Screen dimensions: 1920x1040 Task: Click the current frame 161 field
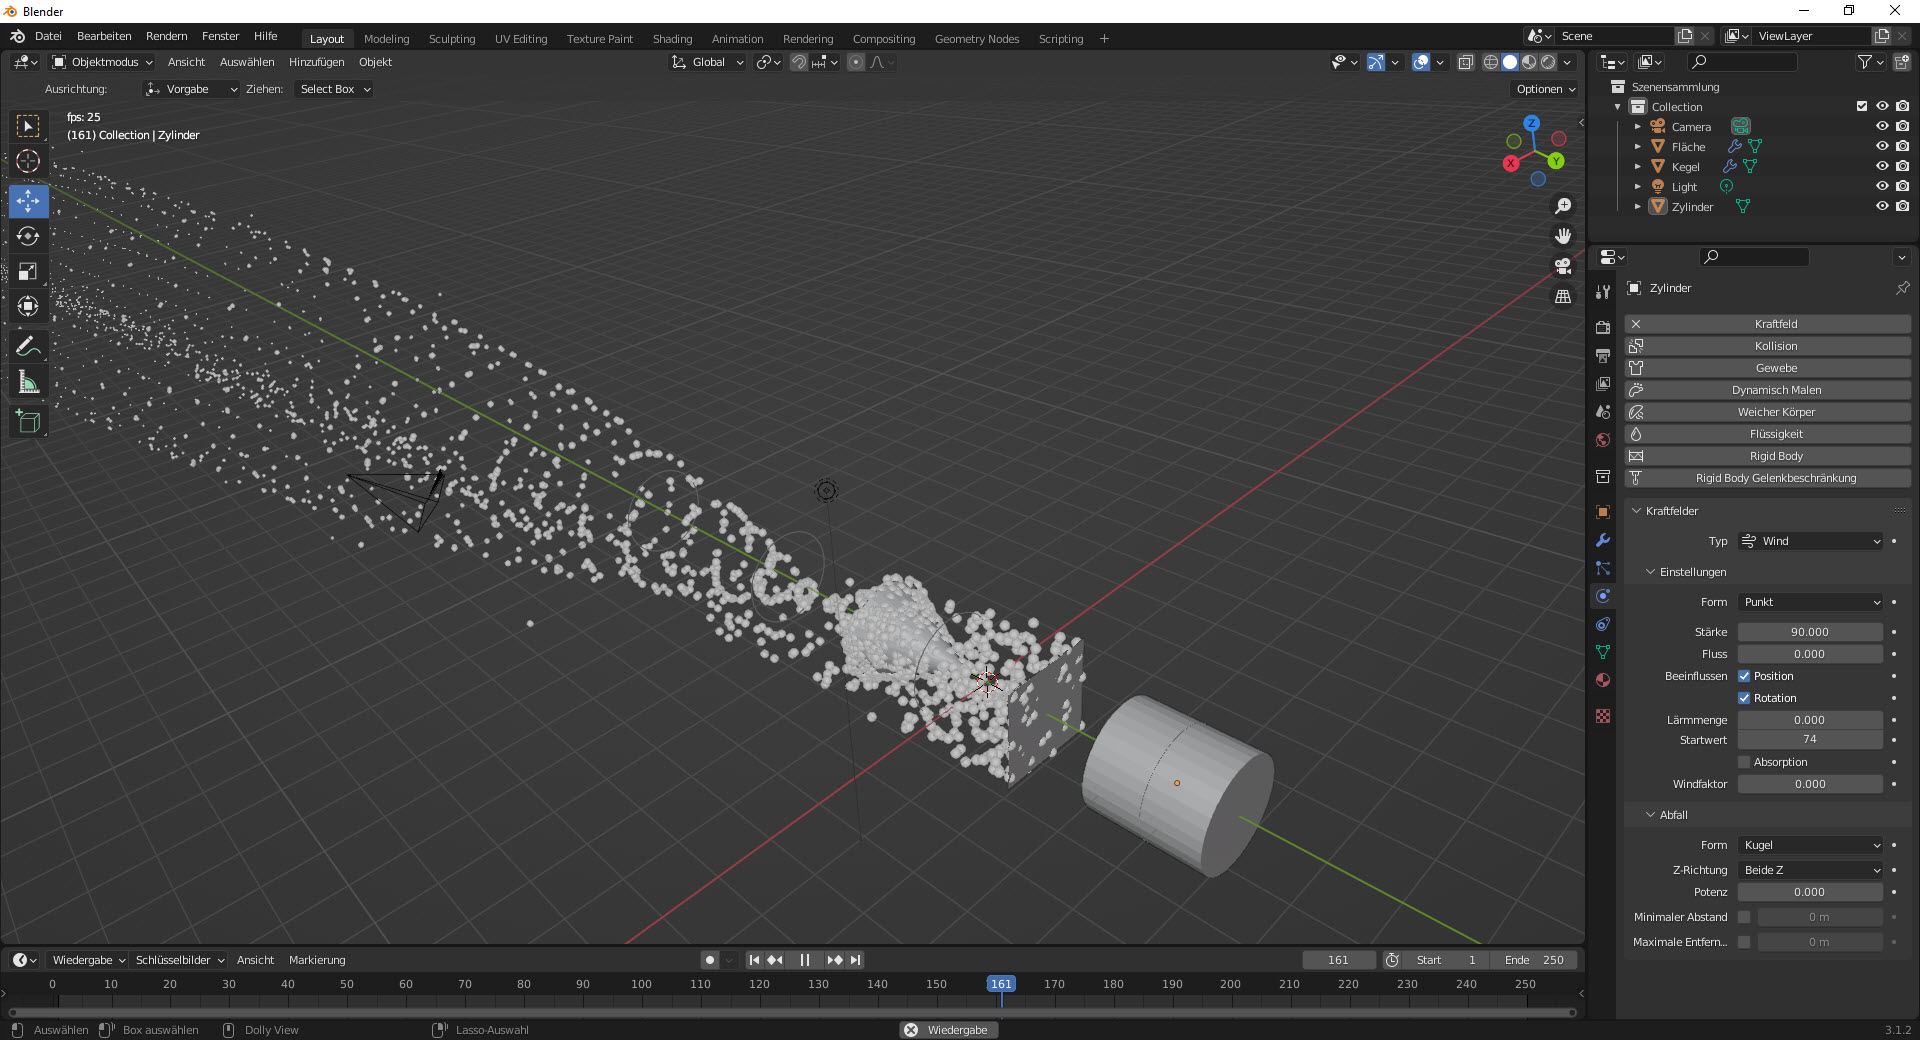1338,960
